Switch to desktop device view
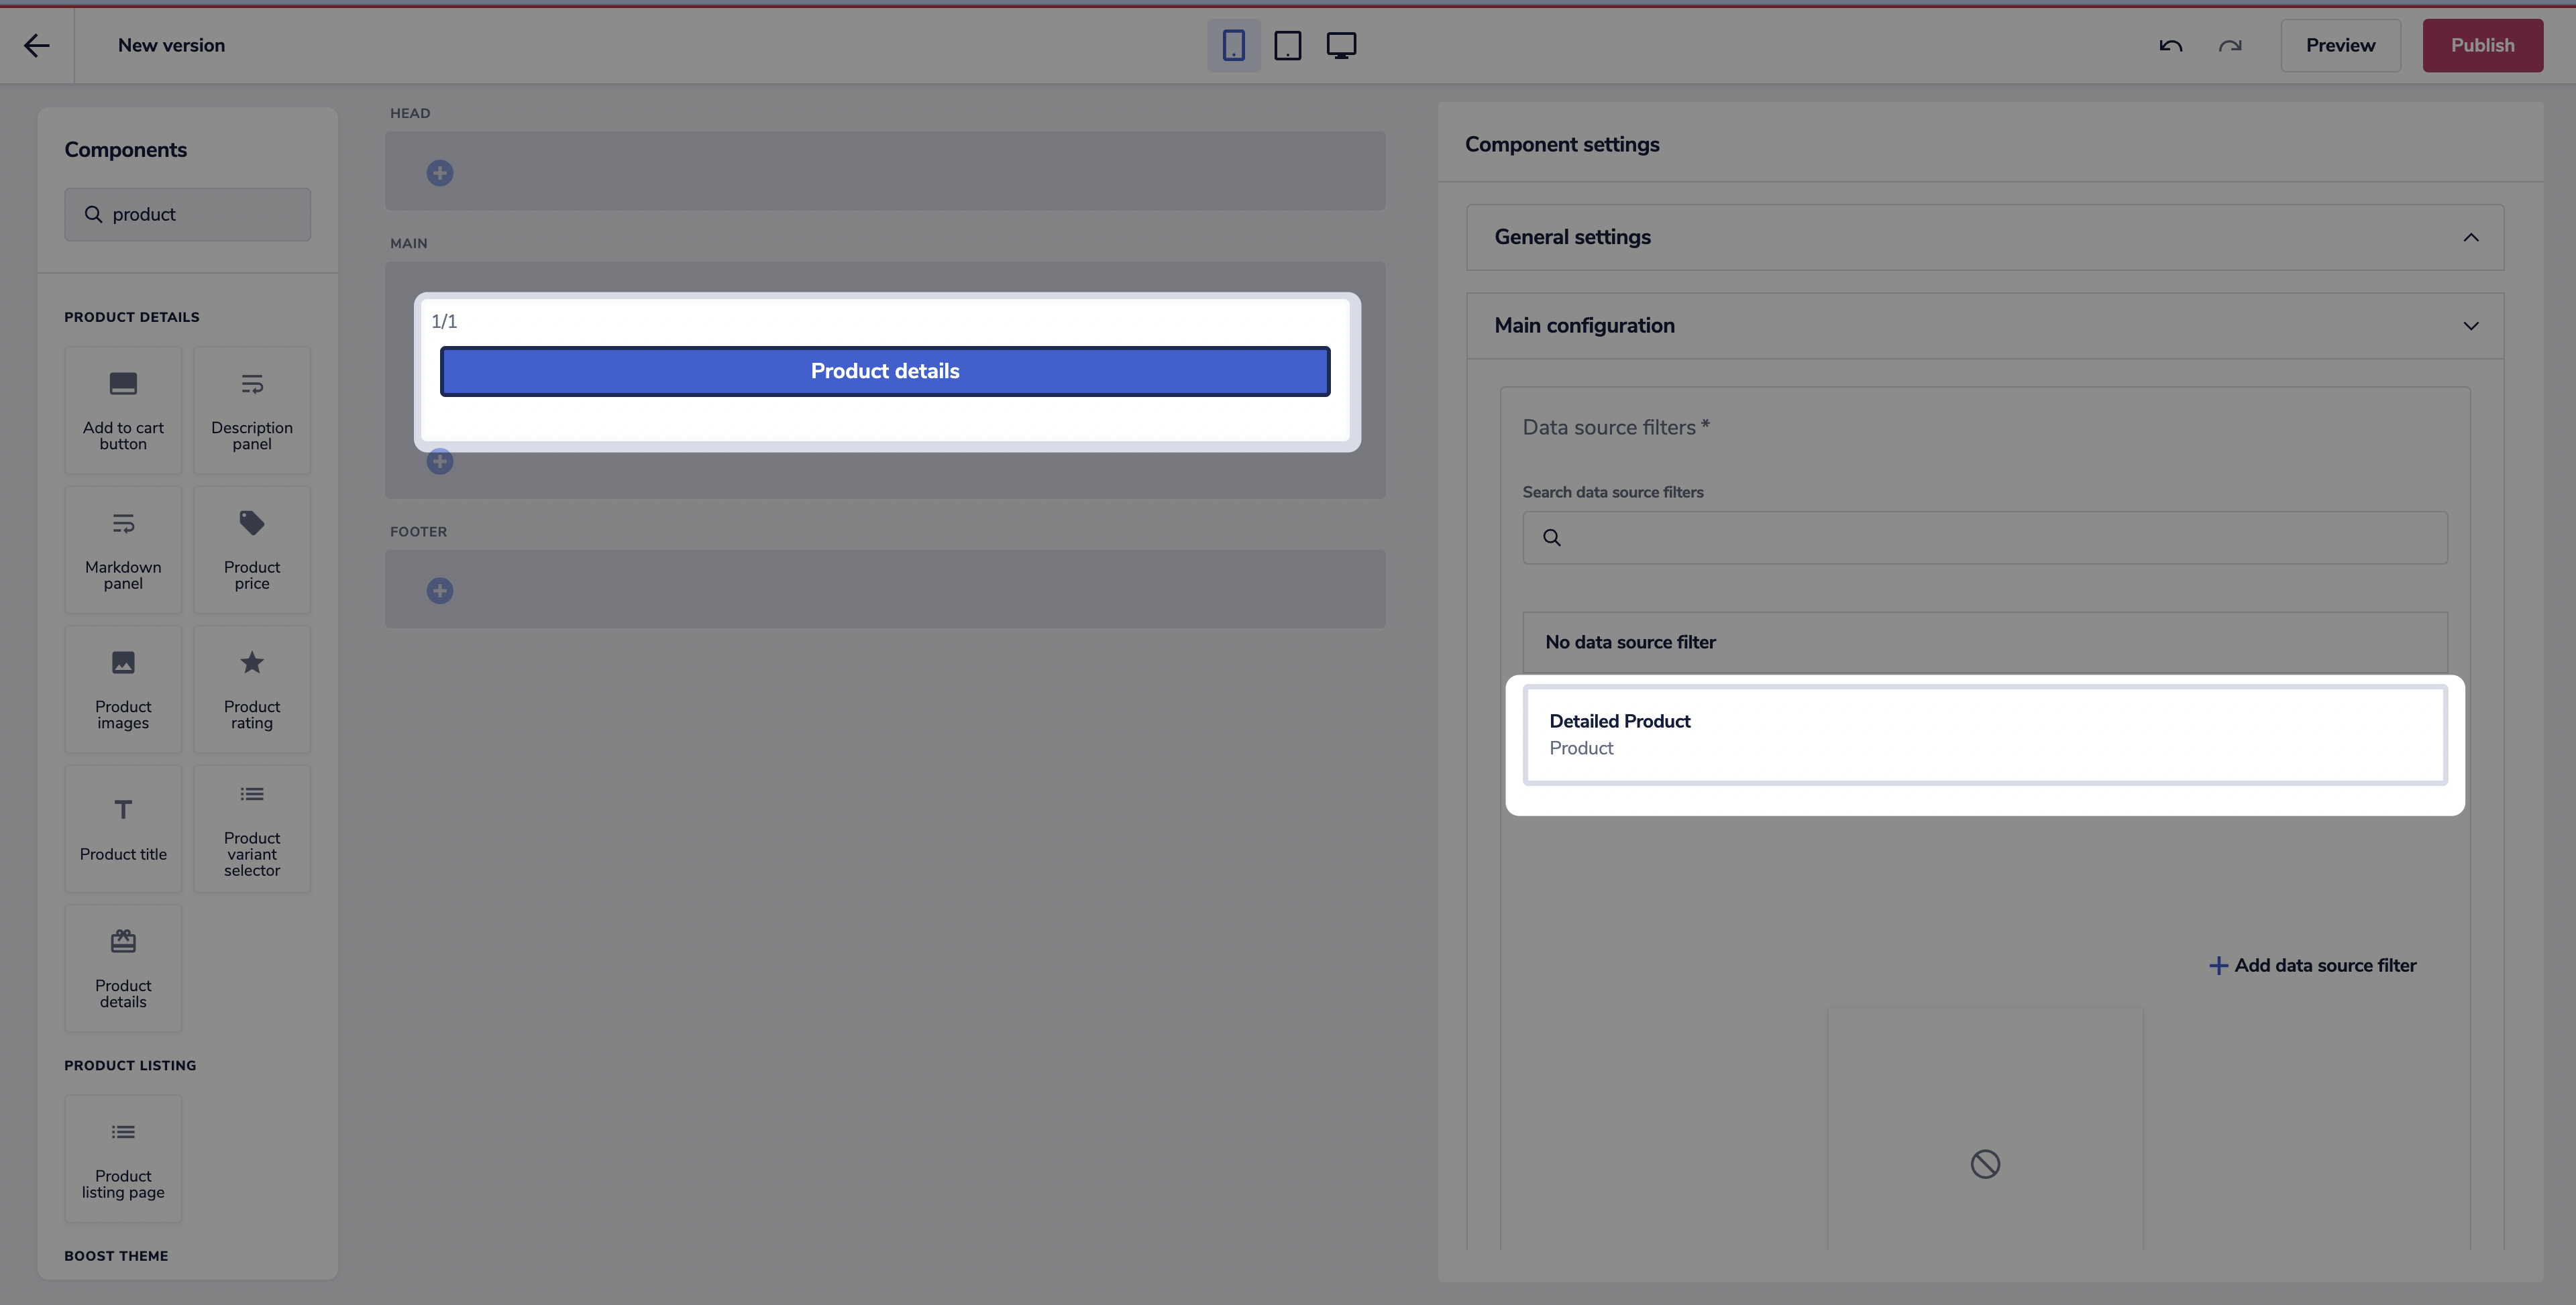 pyautogui.click(x=1341, y=45)
